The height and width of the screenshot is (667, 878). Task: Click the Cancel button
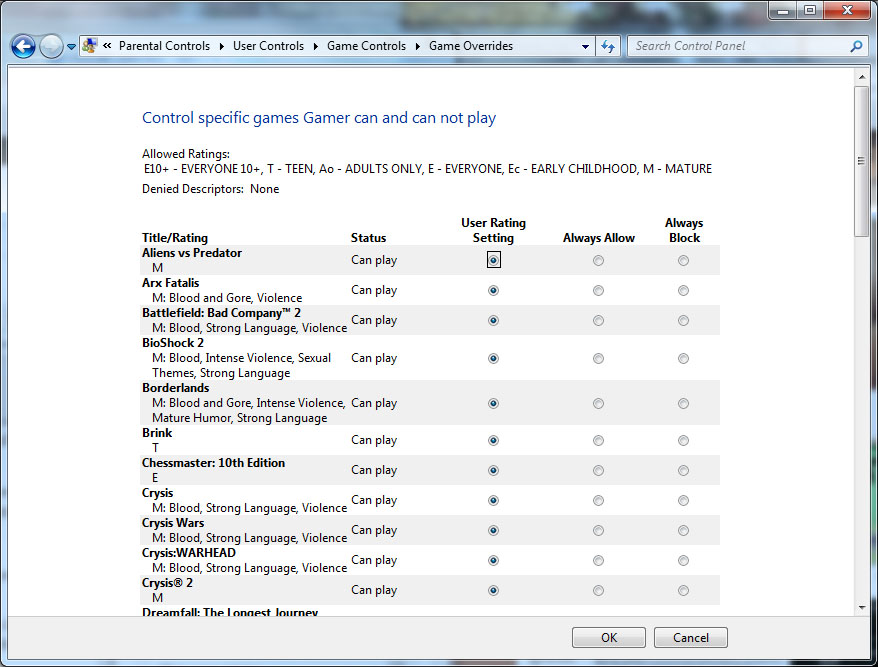(x=690, y=638)
